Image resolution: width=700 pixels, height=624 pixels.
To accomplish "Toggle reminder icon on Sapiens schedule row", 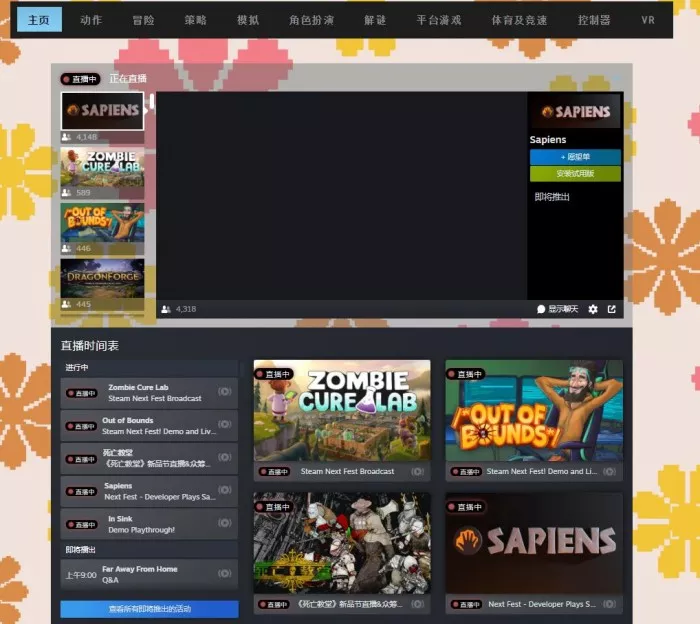I will click(225, 490).
